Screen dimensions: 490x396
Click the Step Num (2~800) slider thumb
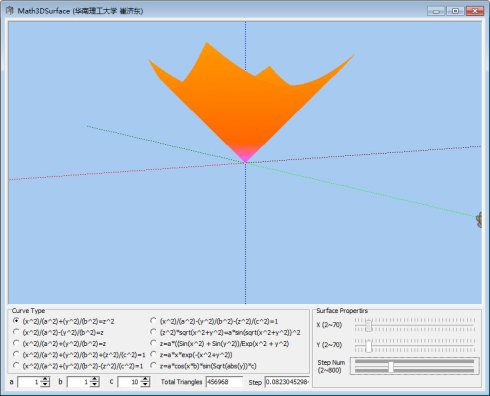391,367
